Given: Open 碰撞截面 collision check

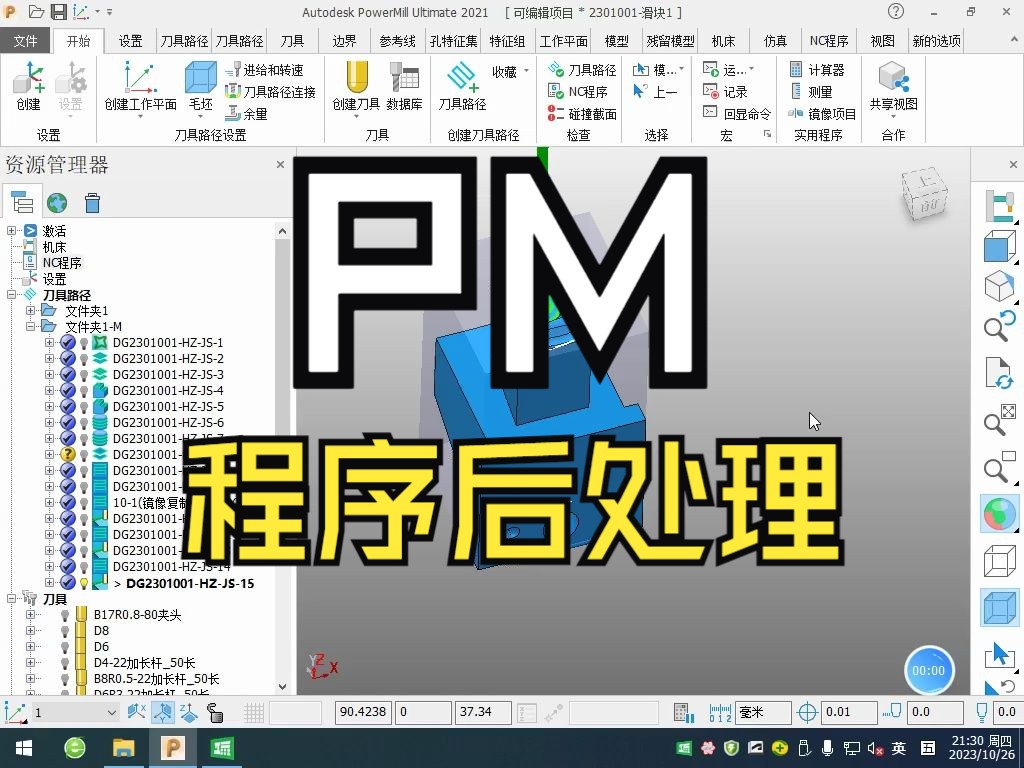Looking at the screenshot, I should click(x=582, y=114).
